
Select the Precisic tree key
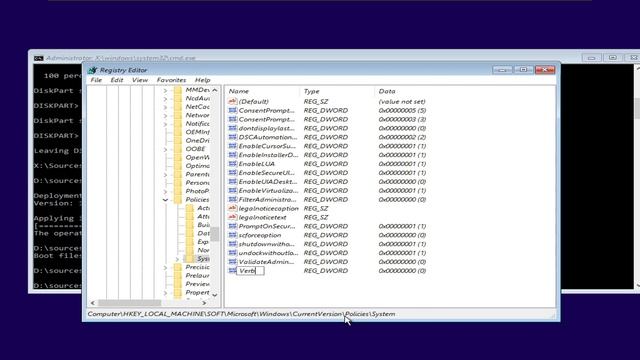(198, 267)
